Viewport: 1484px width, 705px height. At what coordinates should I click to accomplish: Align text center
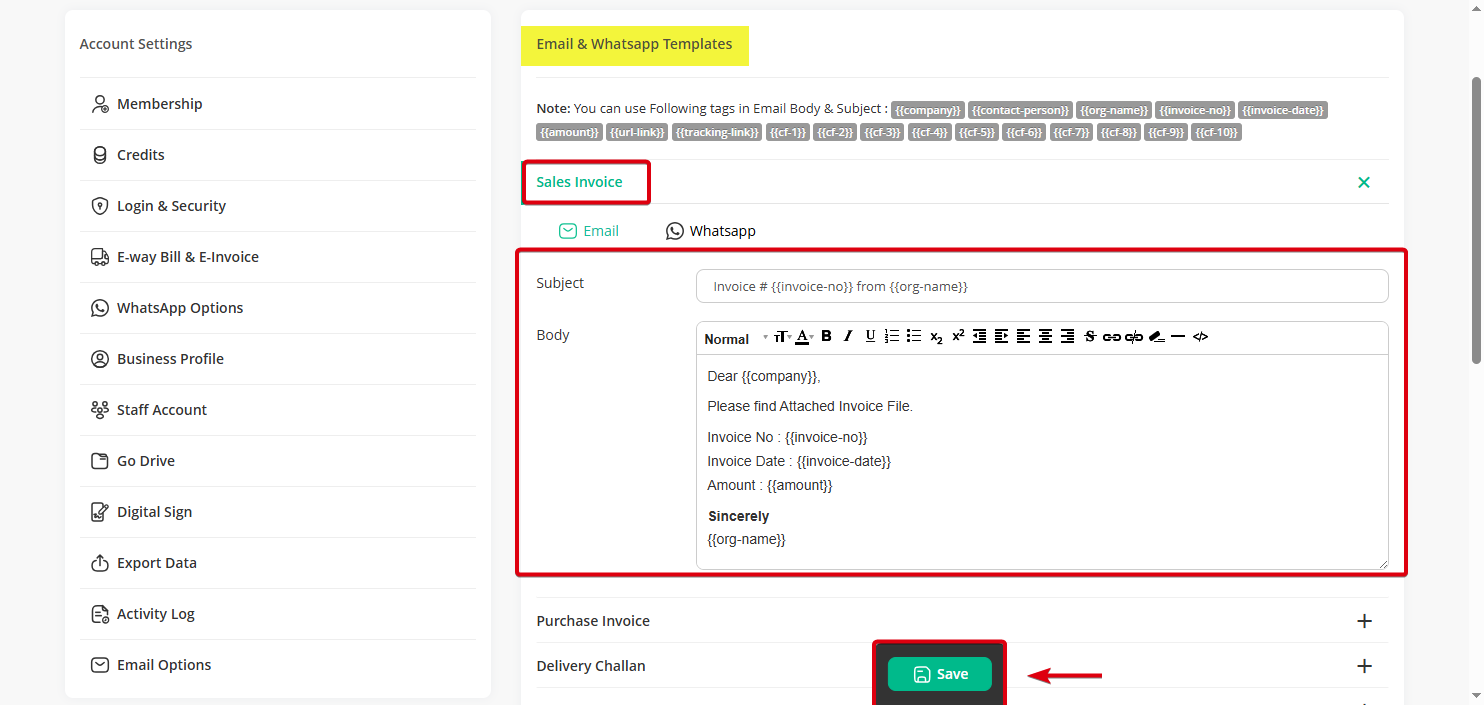[1045, 336]
